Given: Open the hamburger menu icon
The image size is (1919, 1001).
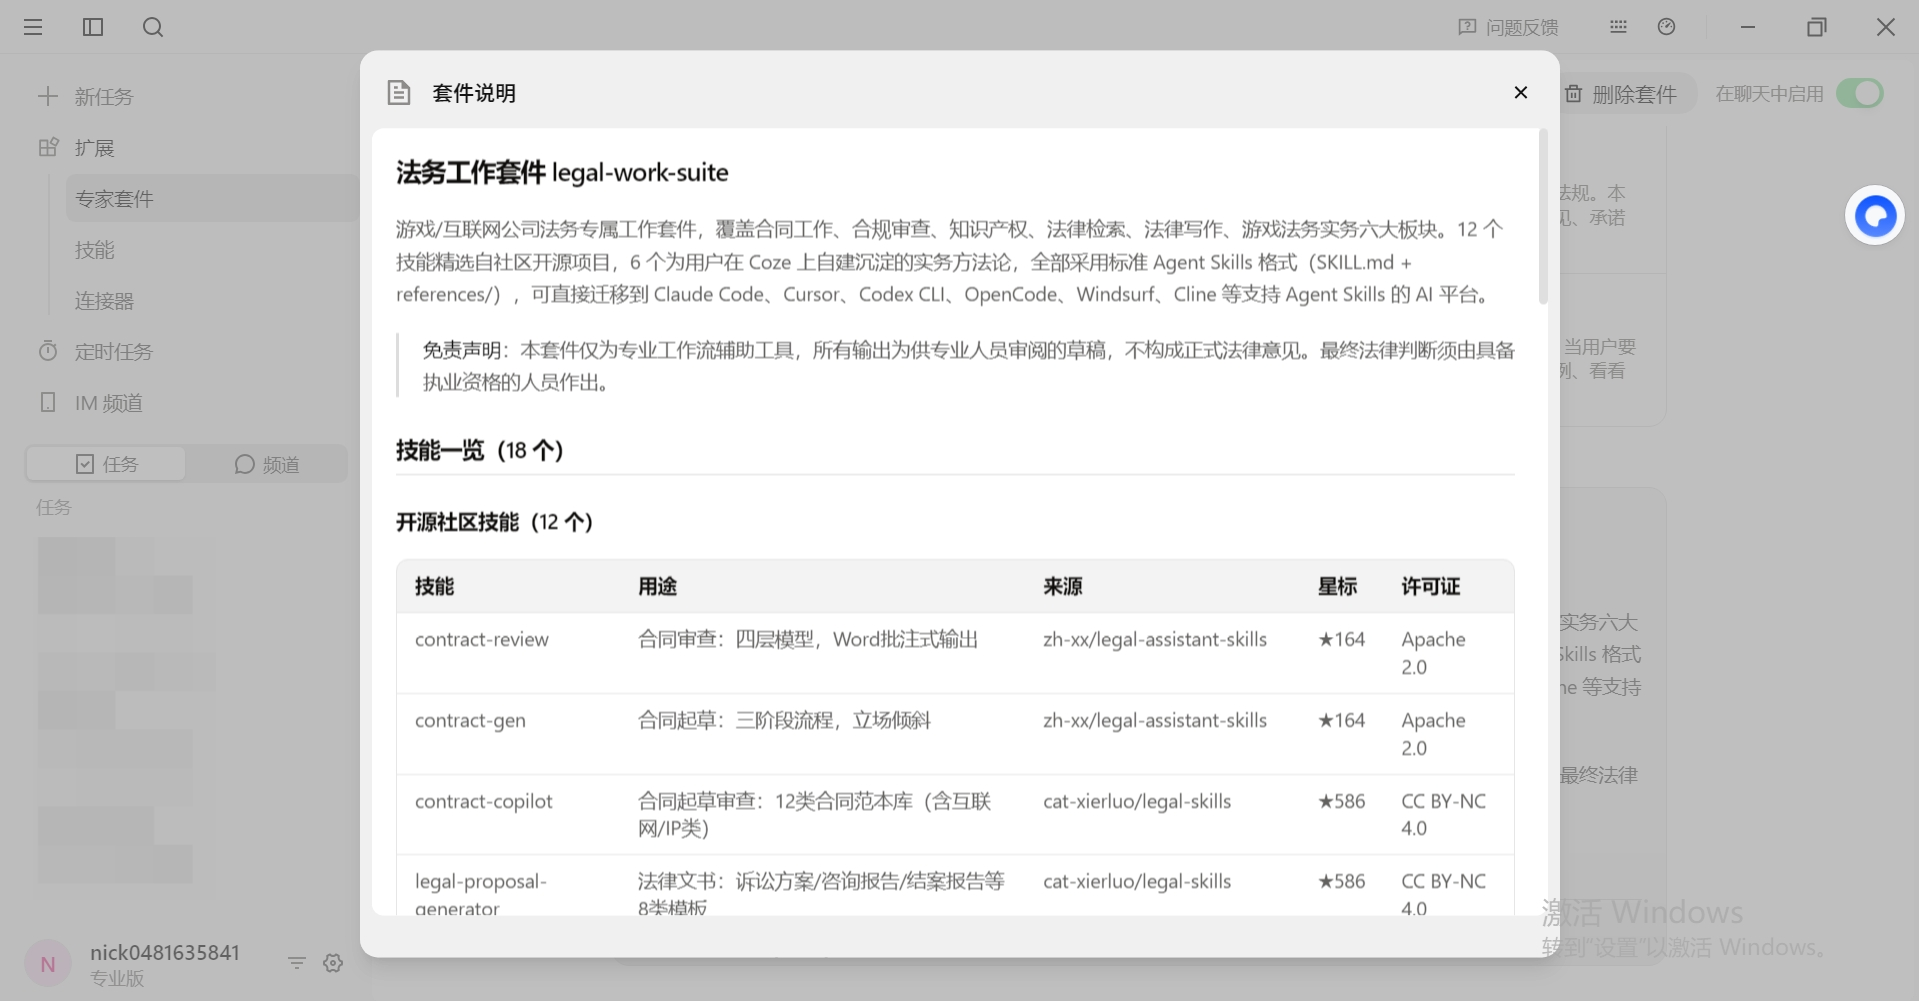Looking at the screenshot, I should click(x=33, y=27).
